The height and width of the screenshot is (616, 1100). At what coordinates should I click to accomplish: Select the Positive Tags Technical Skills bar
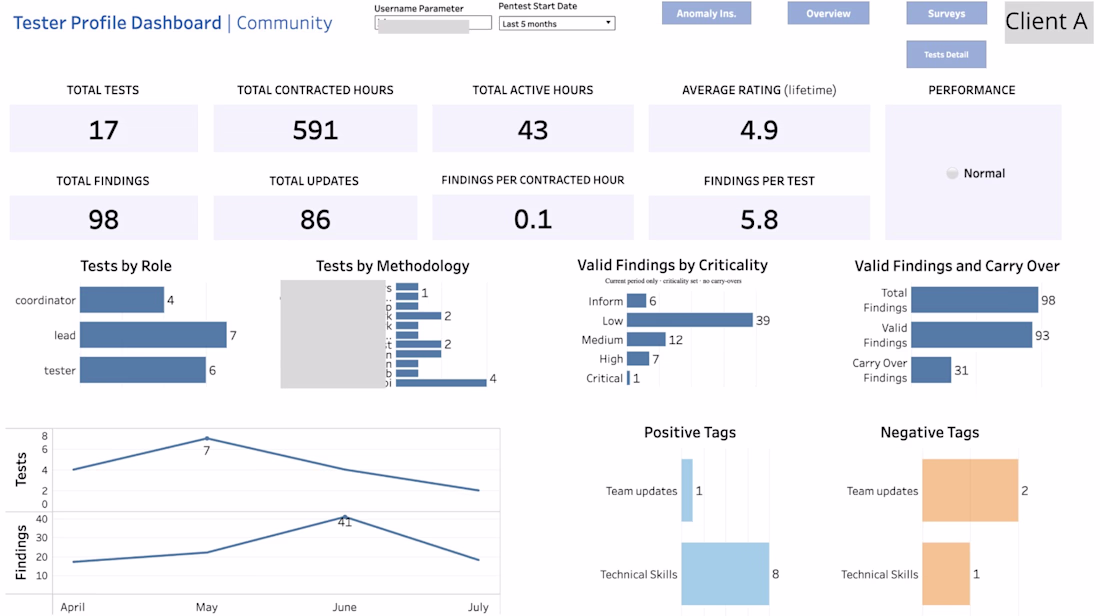coord(725,573)
